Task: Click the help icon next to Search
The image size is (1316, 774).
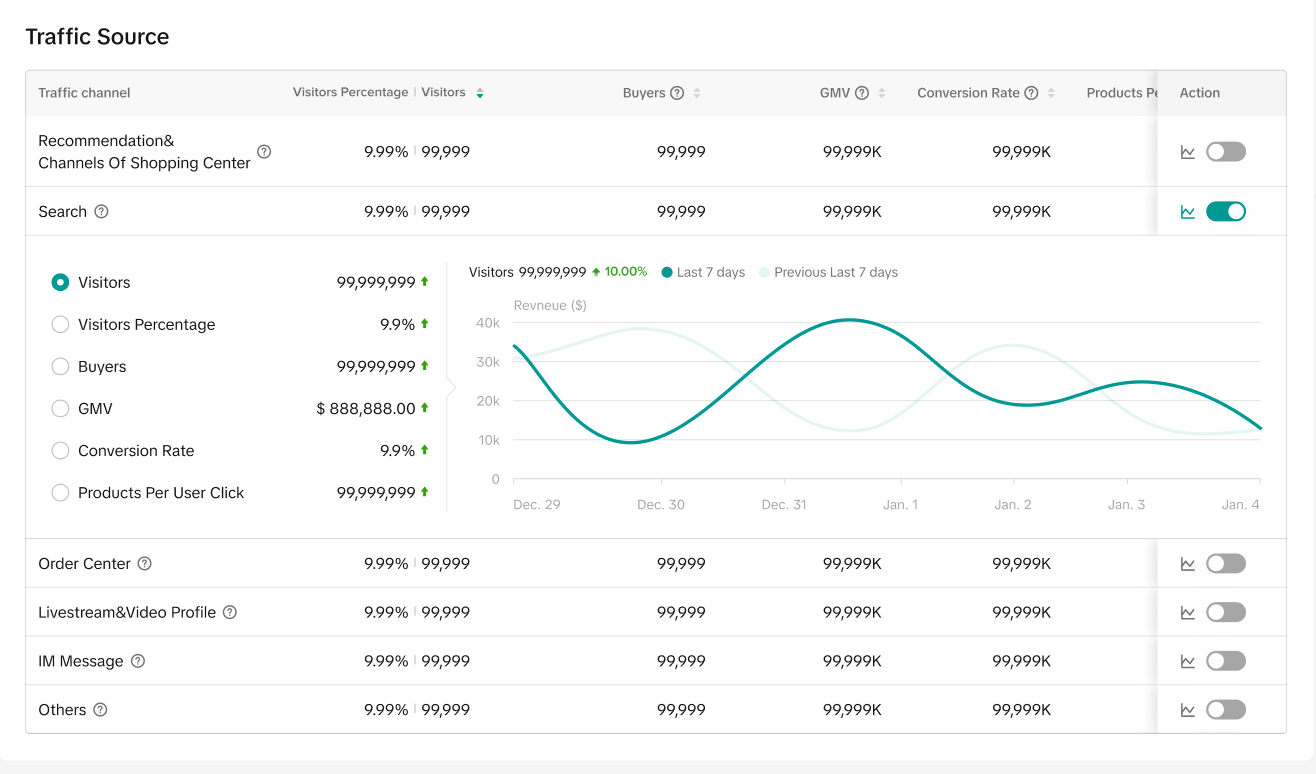Action: pyautogui.click(x=101, y=212)
